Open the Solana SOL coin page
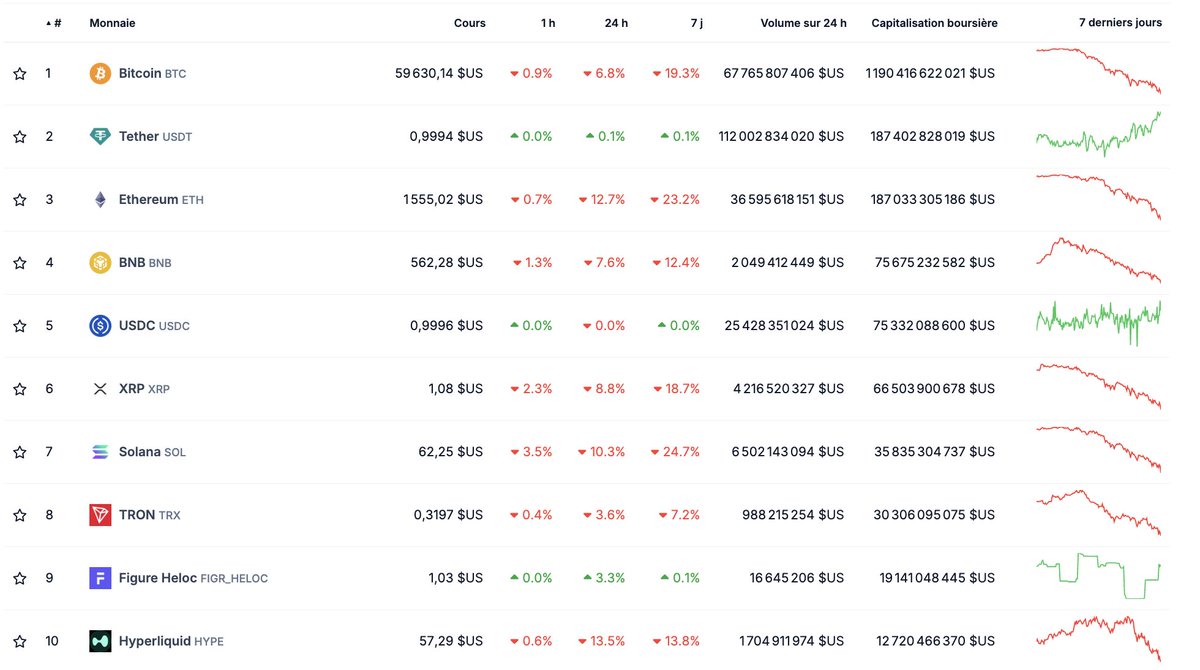This screenshot has width=1200, height=670. (x=152, y=452)
